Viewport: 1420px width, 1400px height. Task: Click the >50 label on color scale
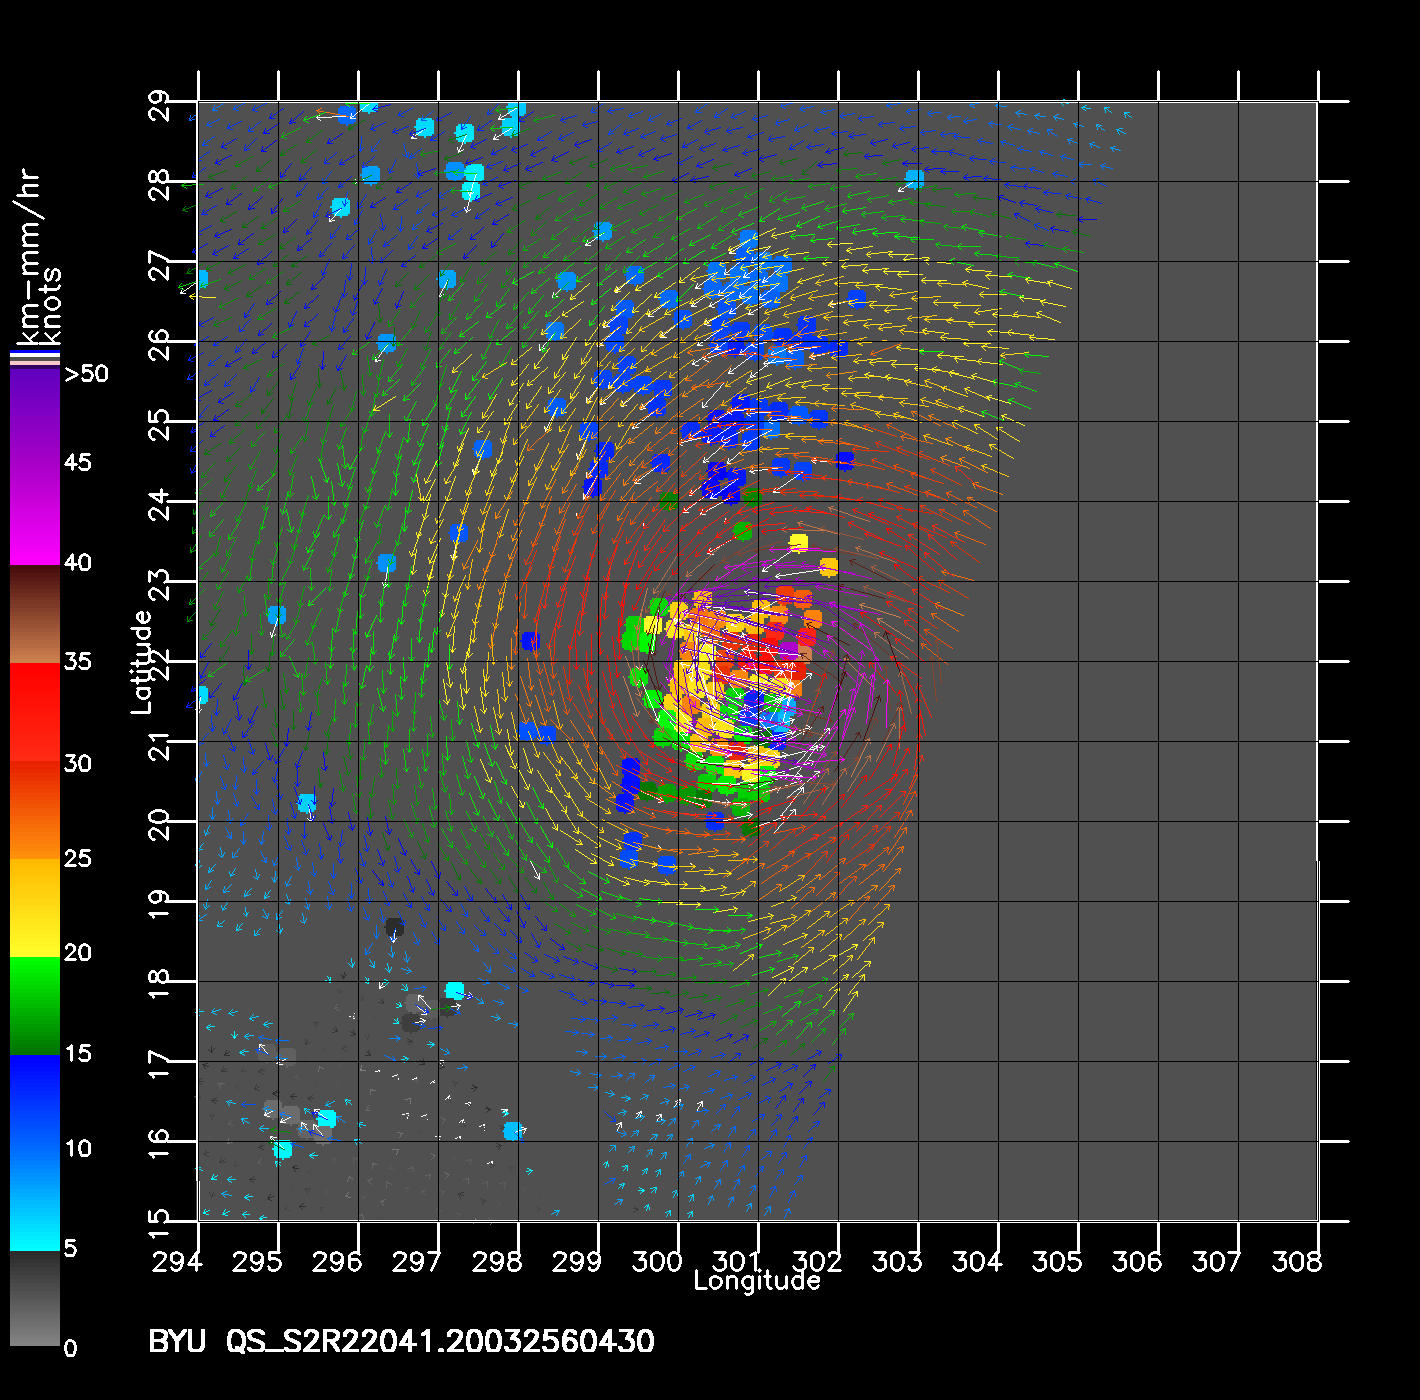tap(86, 374)
